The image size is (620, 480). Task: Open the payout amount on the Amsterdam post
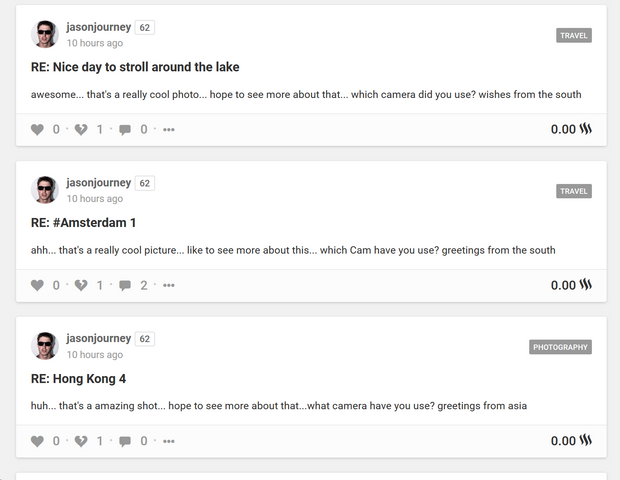tap(563, 285)
